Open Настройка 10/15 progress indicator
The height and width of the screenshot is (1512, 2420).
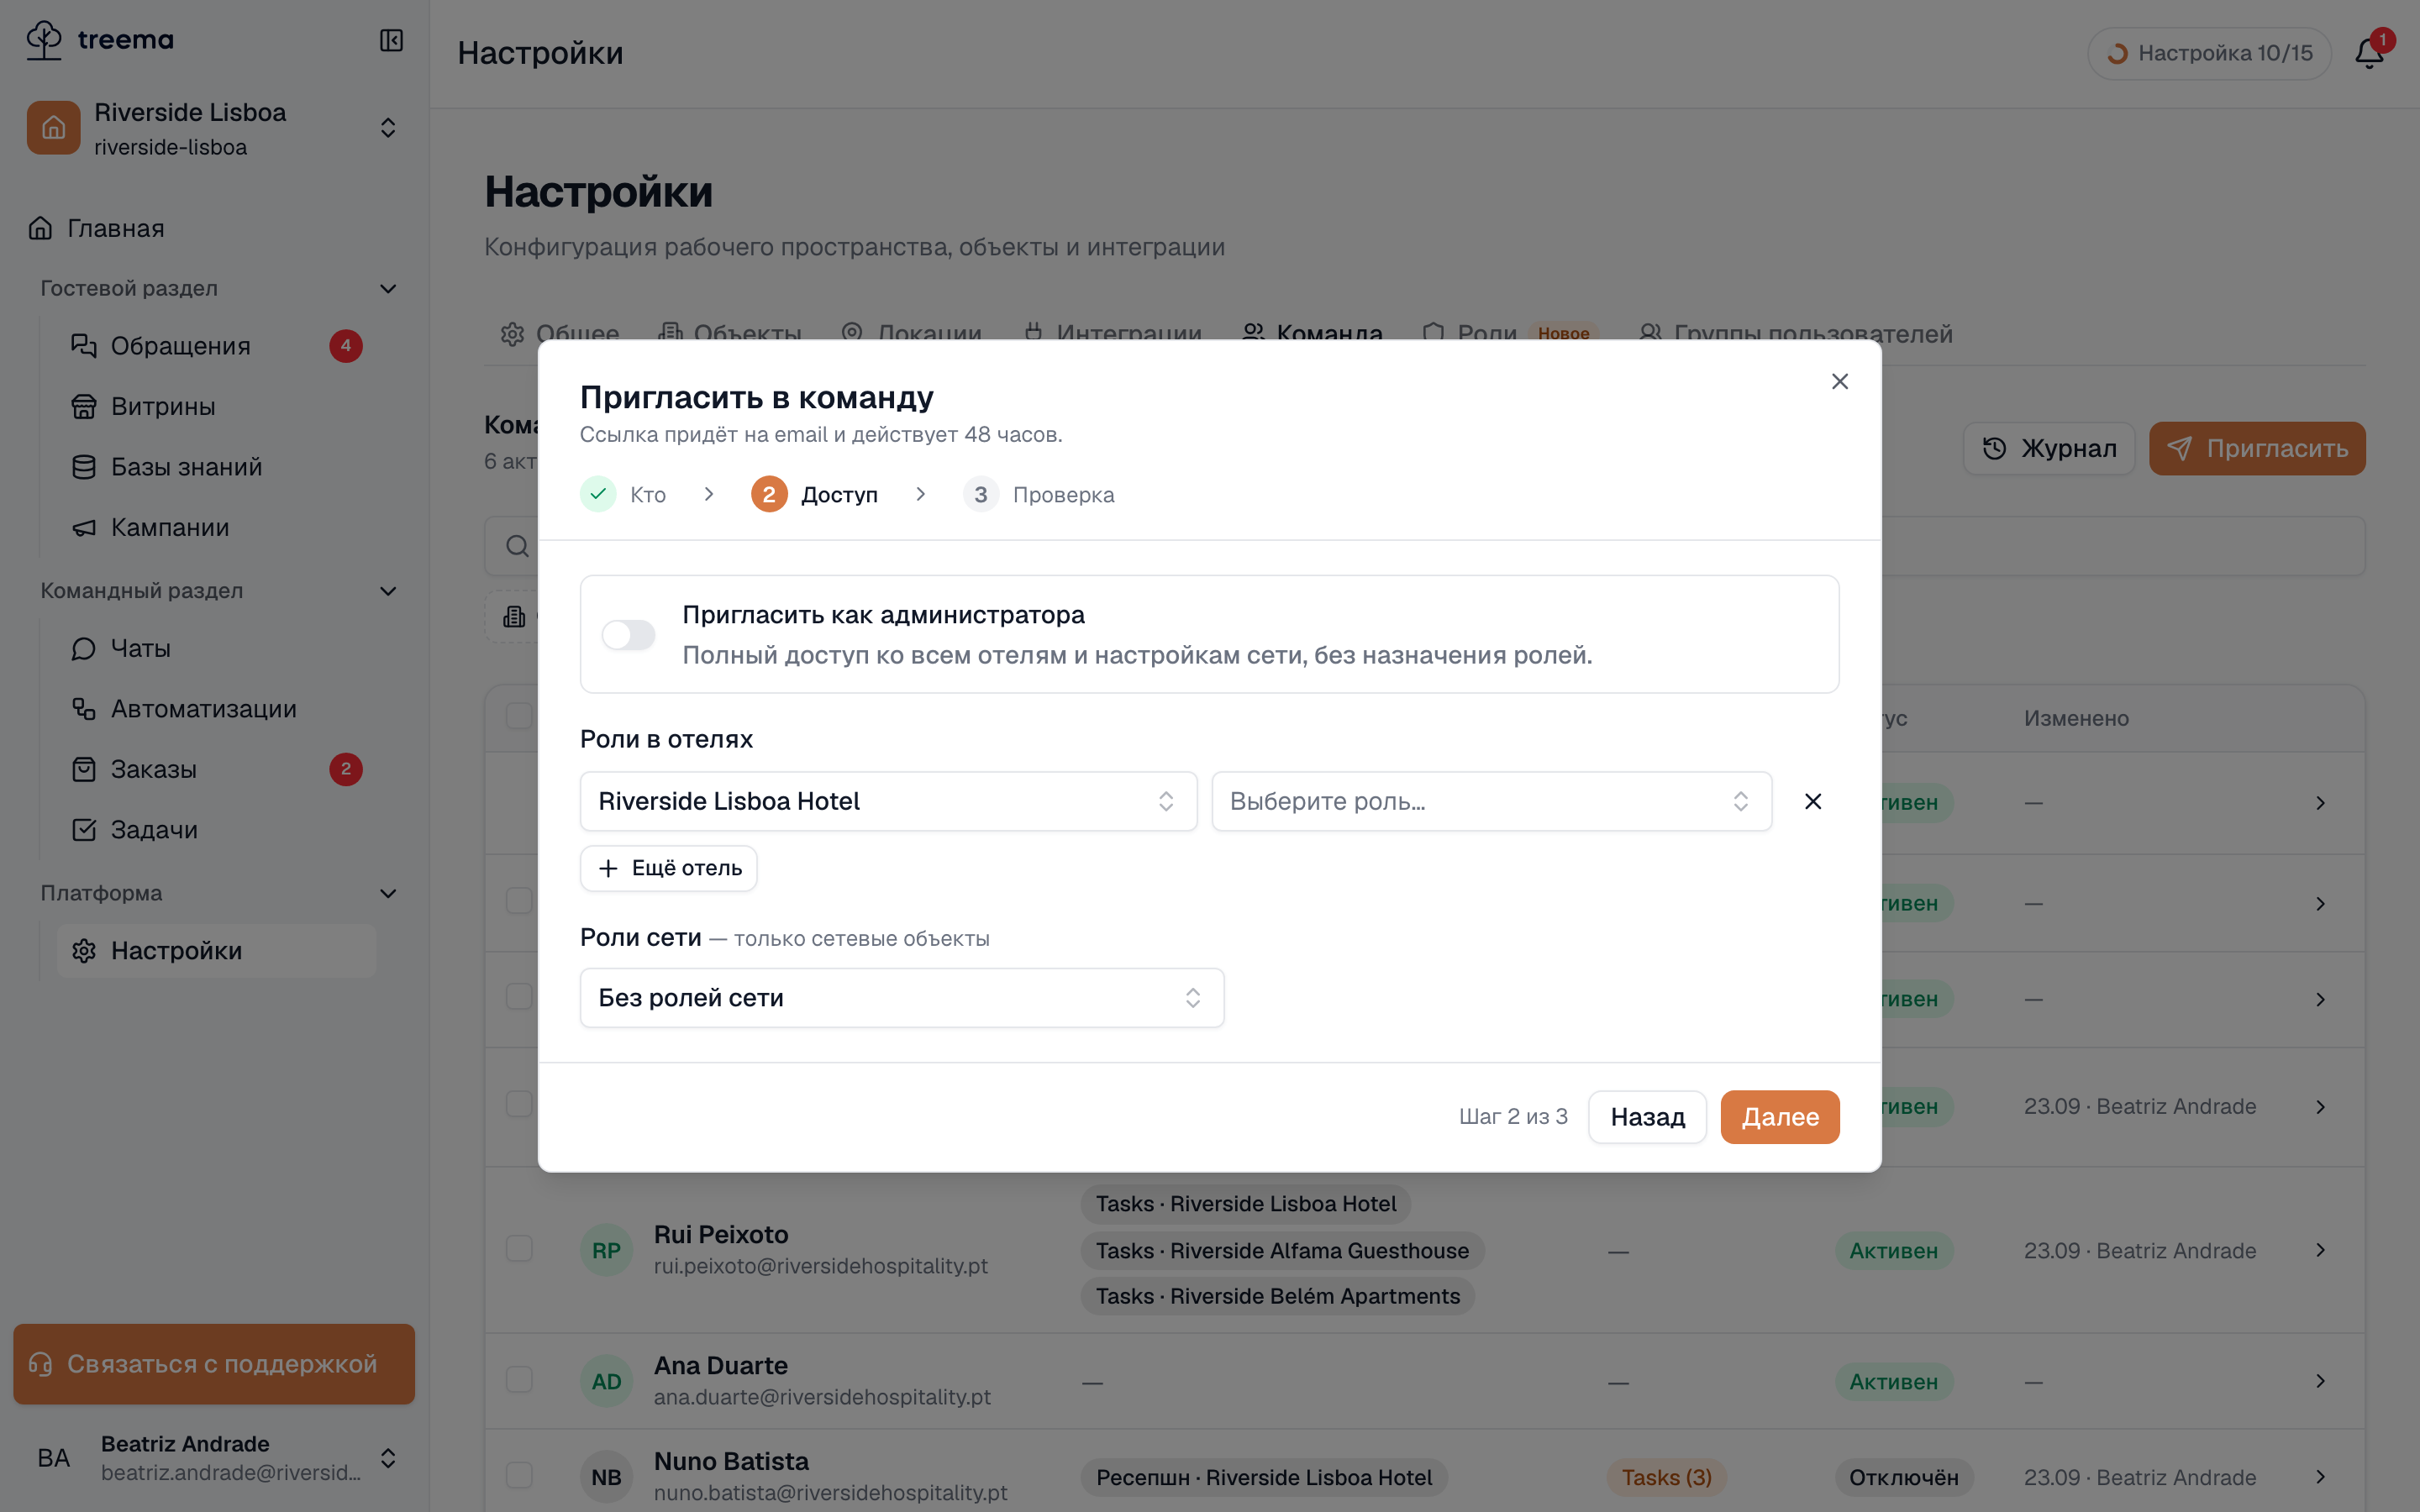tap(2209, 53)
